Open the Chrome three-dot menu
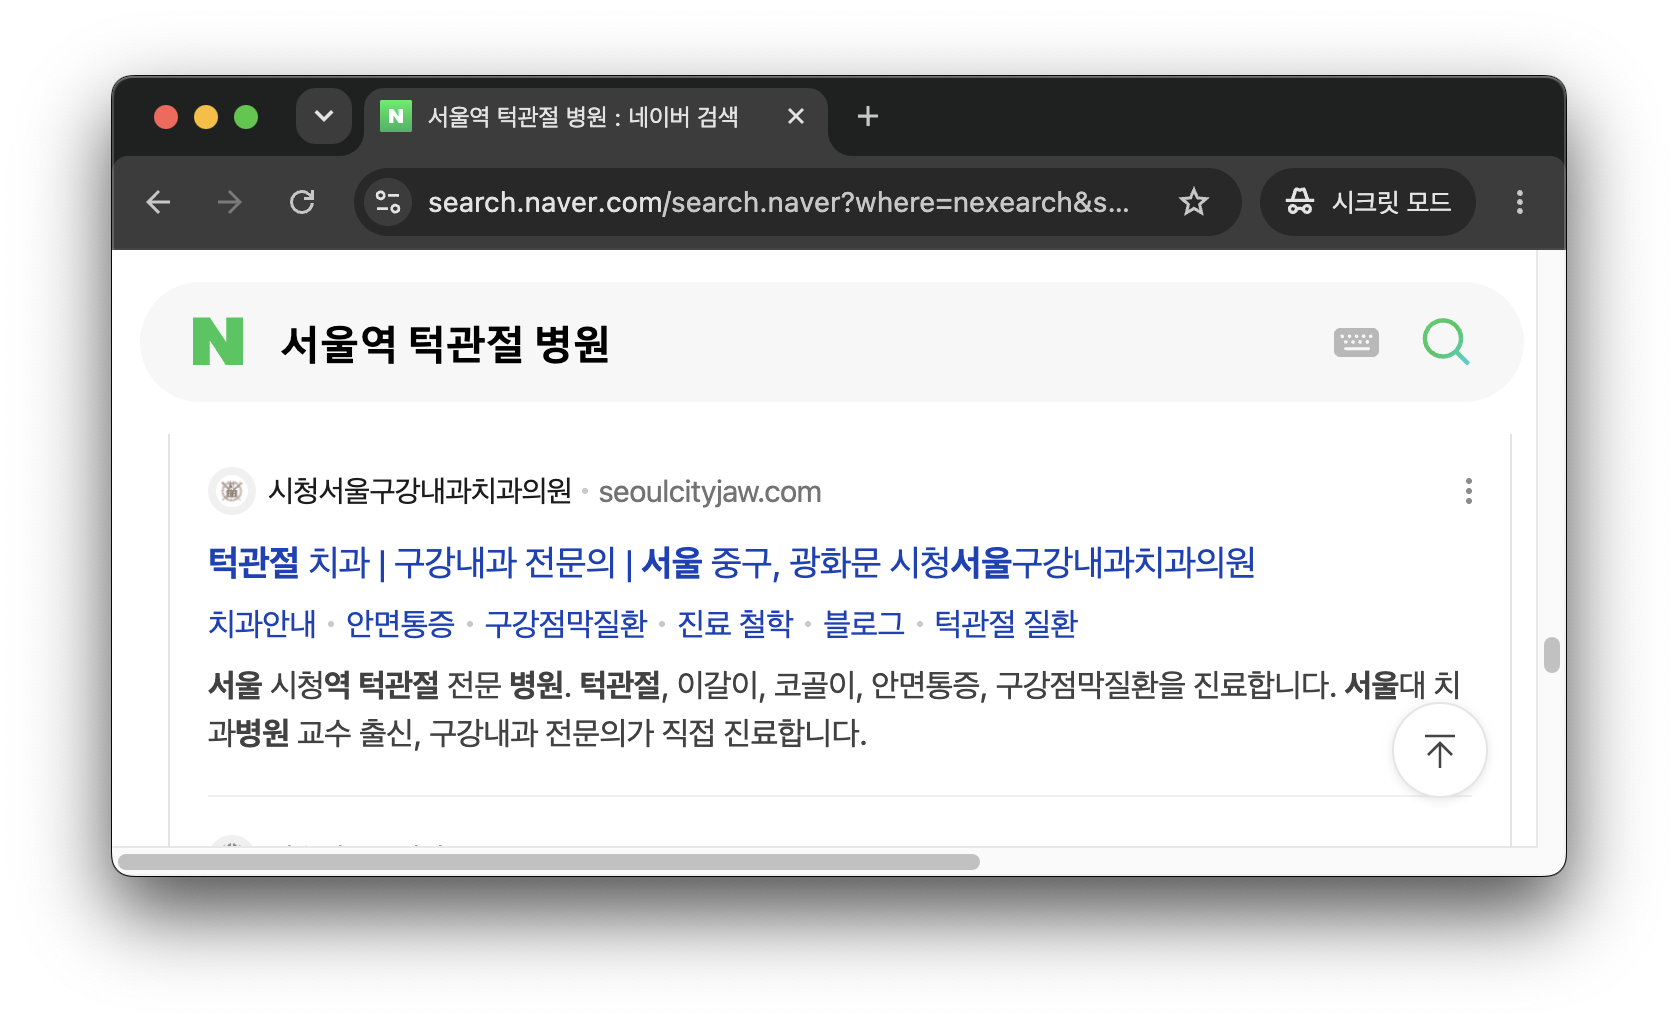Viewport: 1678px width, 1024px height. (1520, 203)
